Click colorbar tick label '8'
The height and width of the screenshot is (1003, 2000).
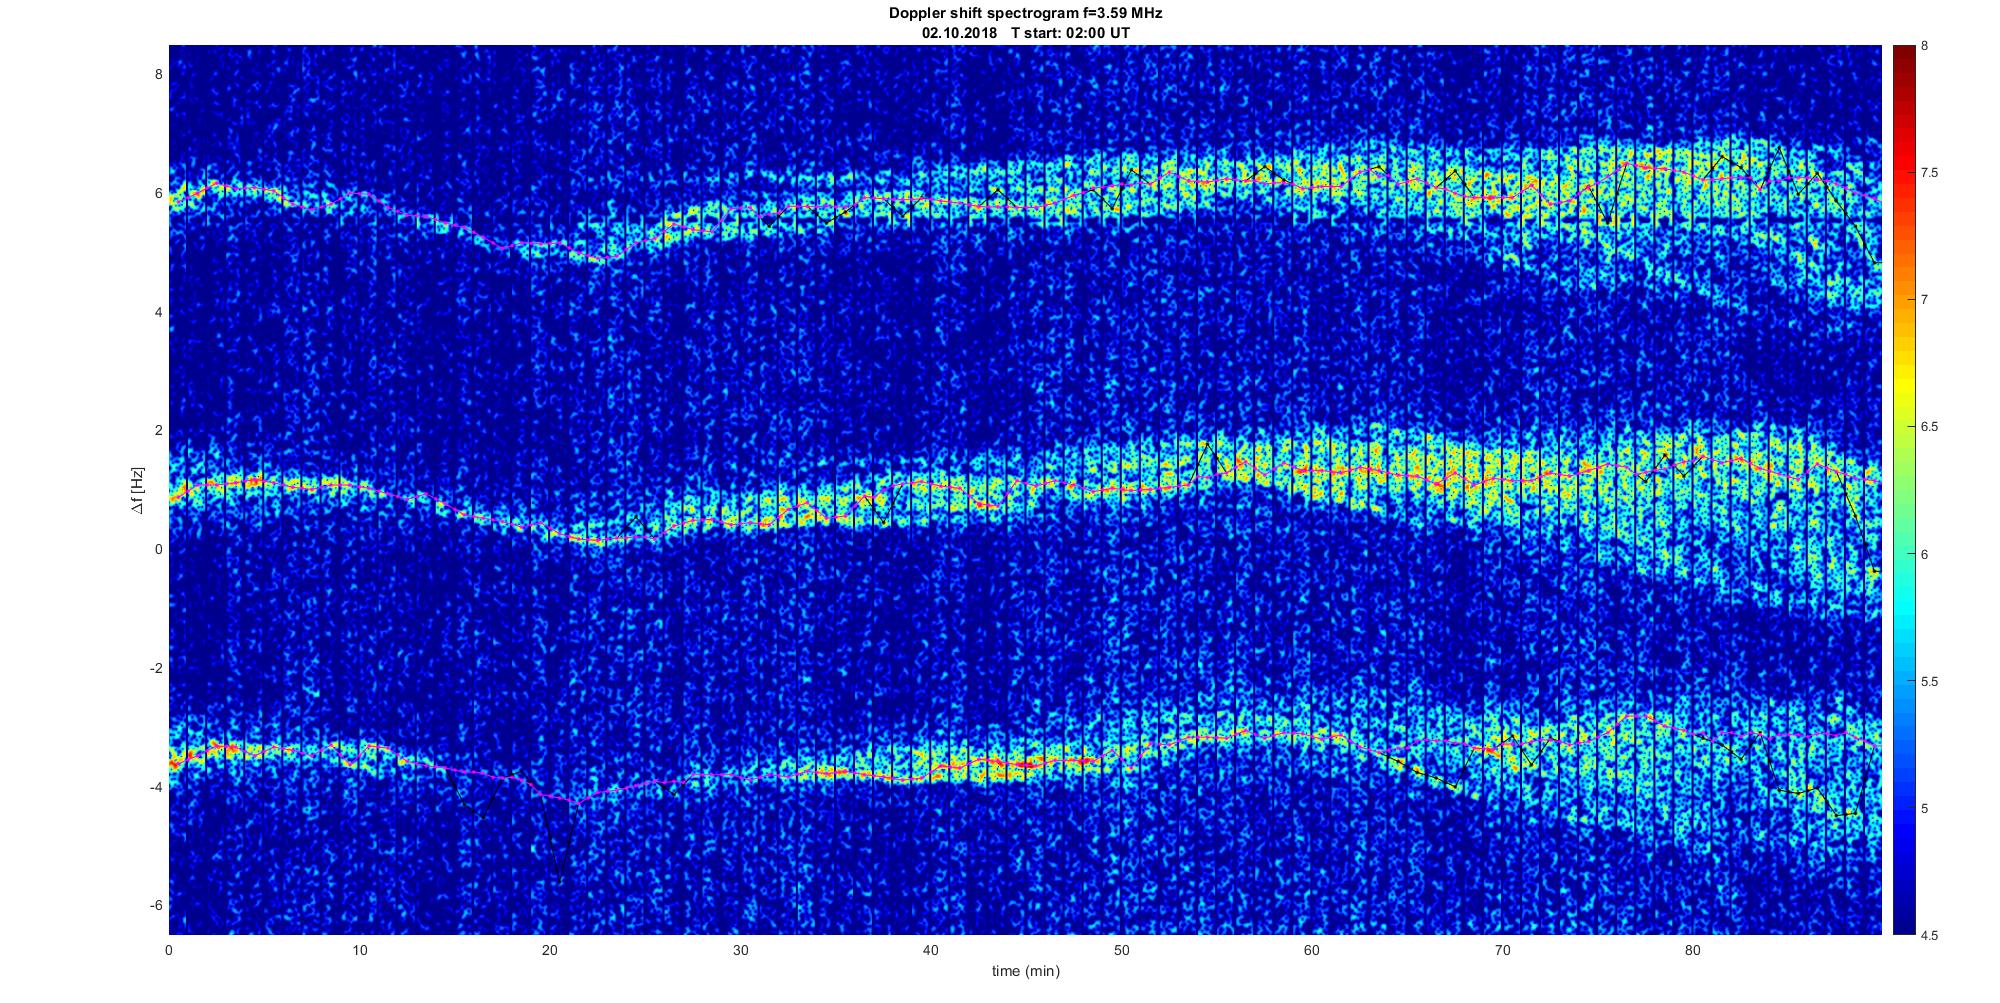point(1925,46)
